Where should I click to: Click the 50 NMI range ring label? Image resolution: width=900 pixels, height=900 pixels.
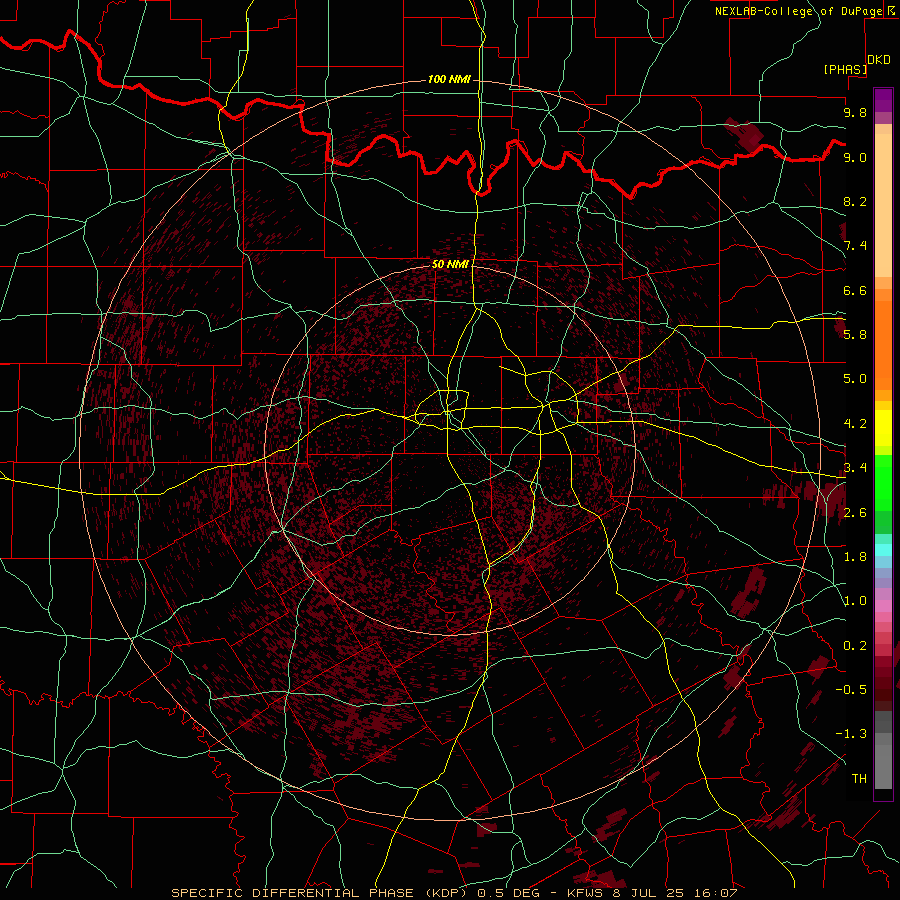point(450,264)
